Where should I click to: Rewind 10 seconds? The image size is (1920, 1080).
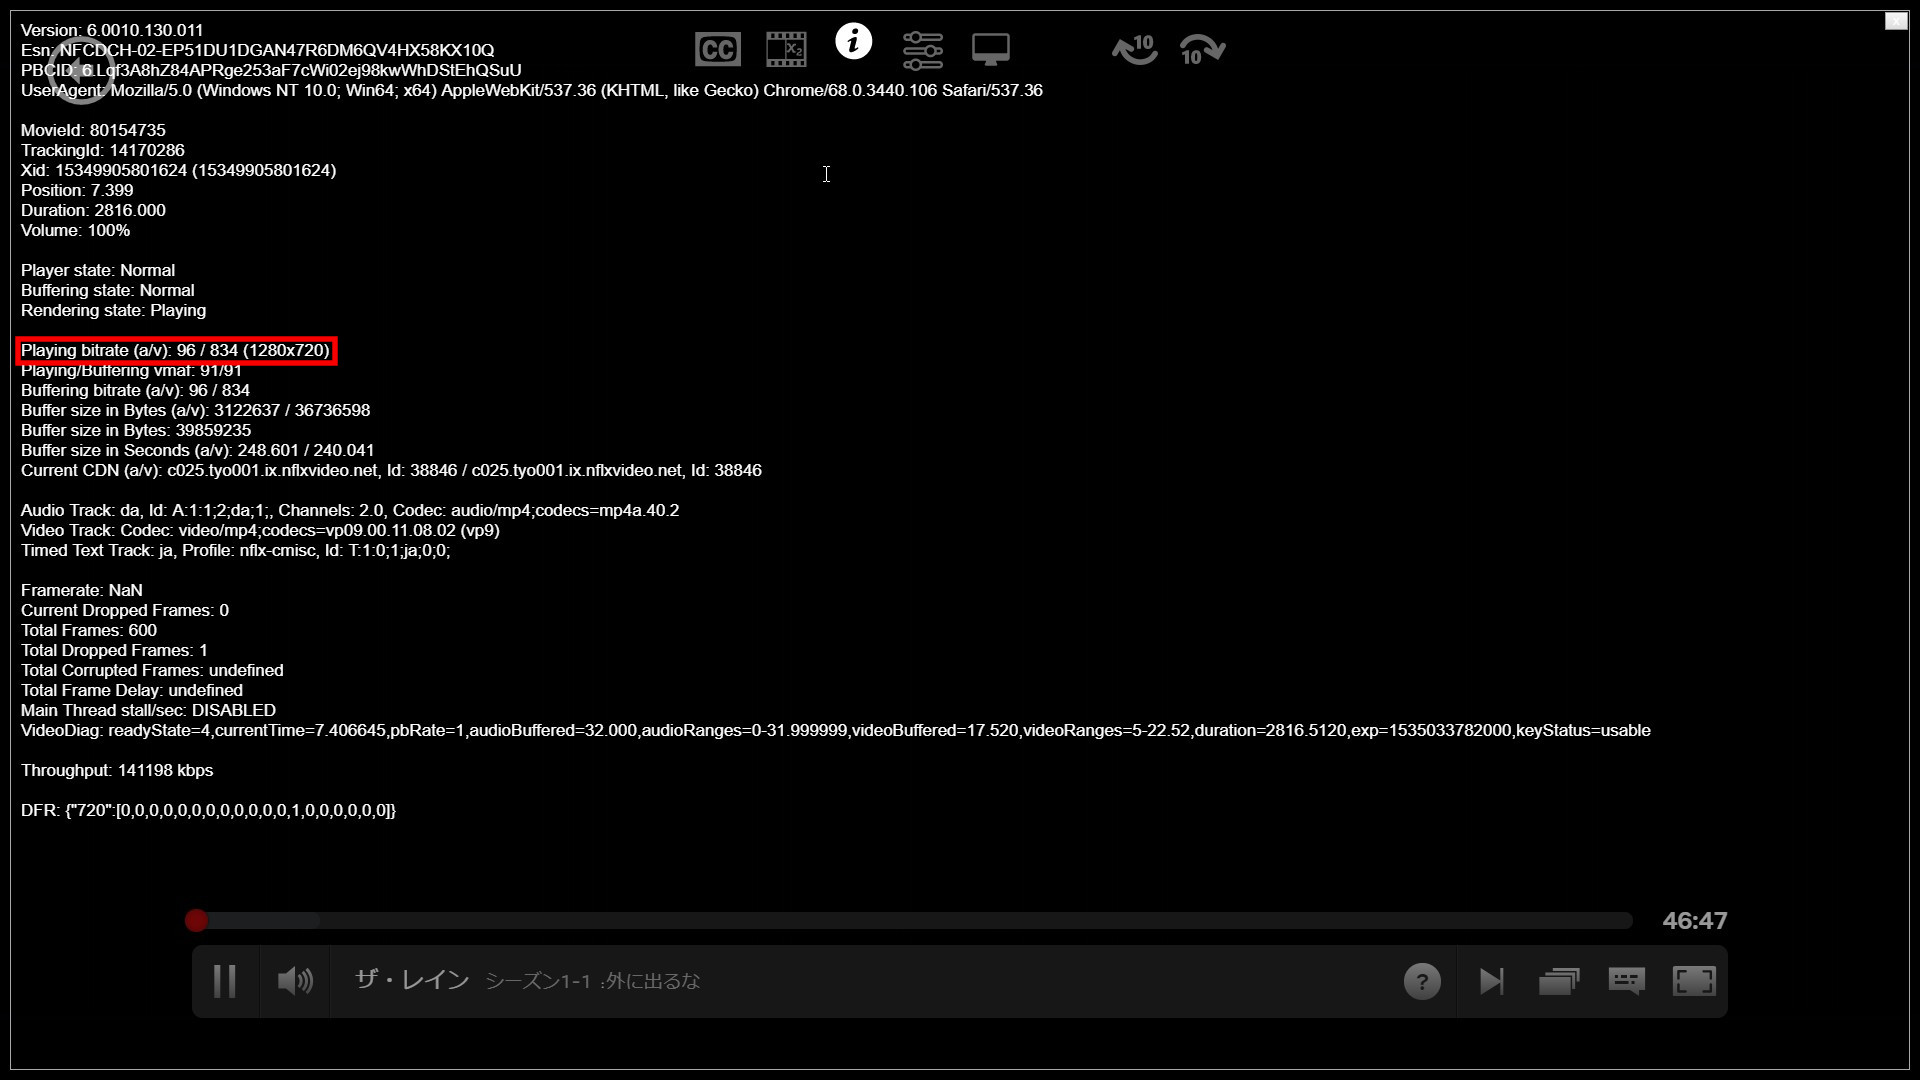coord(1135,49)
